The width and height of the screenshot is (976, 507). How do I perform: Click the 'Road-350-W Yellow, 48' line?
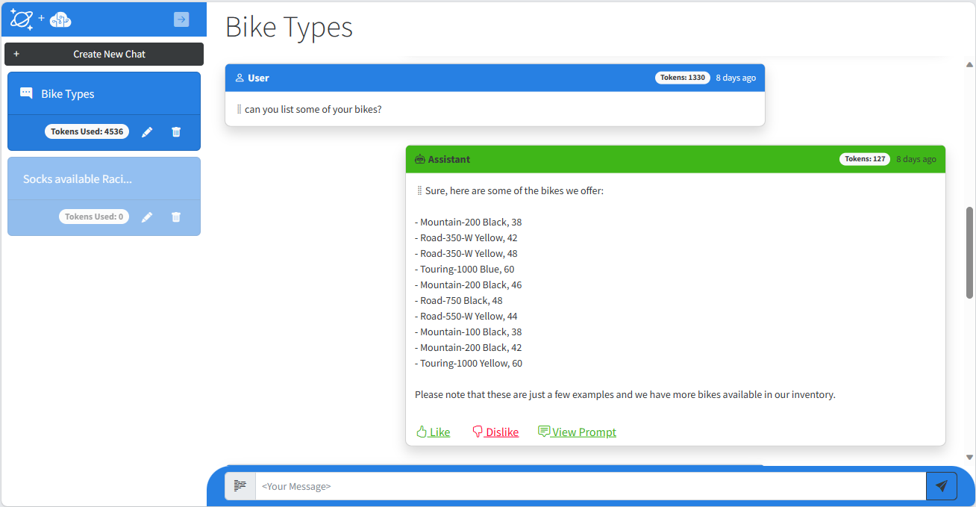pos(466,254)
